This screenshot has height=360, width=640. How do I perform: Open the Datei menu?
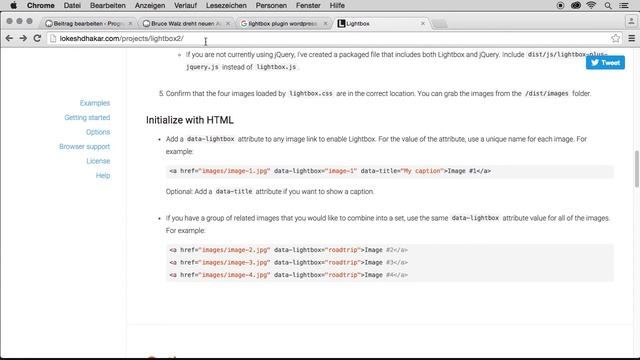[72, 5]
